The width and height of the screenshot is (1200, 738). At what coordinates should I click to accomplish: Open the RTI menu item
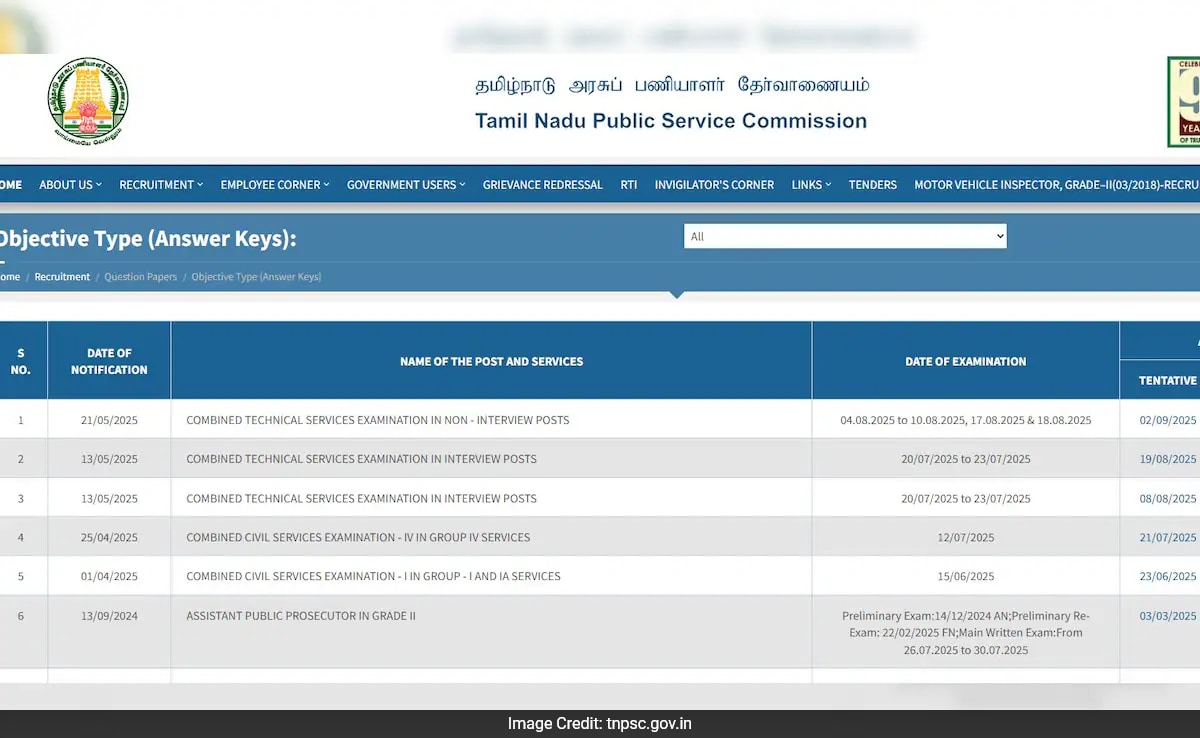[x=628, y=185]
